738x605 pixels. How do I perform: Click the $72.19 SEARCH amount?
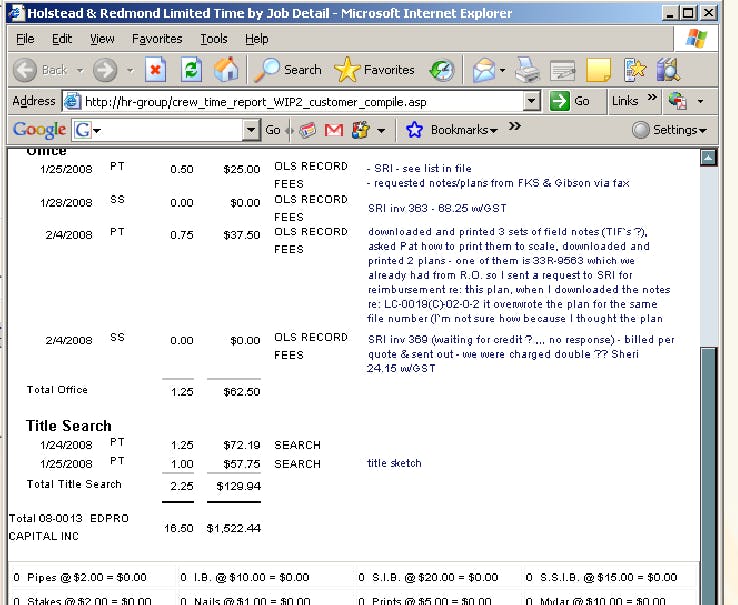point(241,445)
